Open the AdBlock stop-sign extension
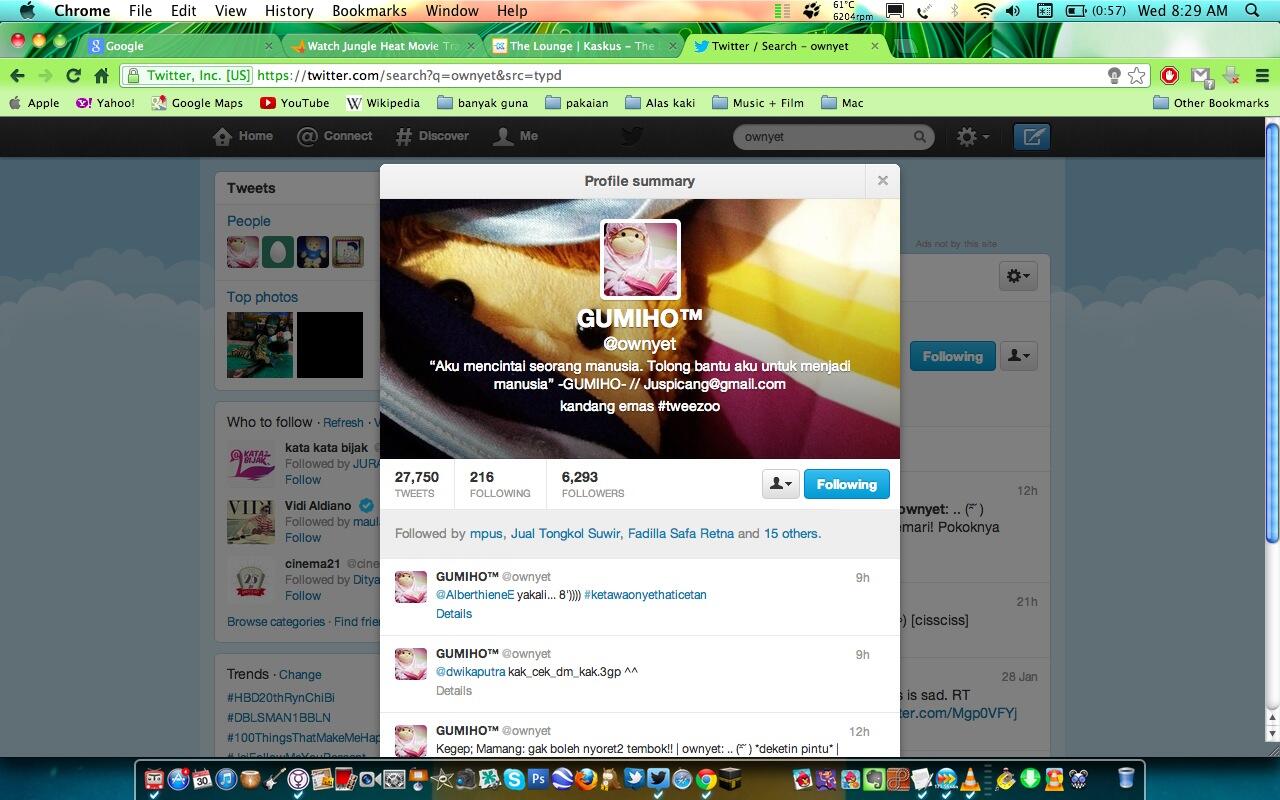 coord(1169,75)
